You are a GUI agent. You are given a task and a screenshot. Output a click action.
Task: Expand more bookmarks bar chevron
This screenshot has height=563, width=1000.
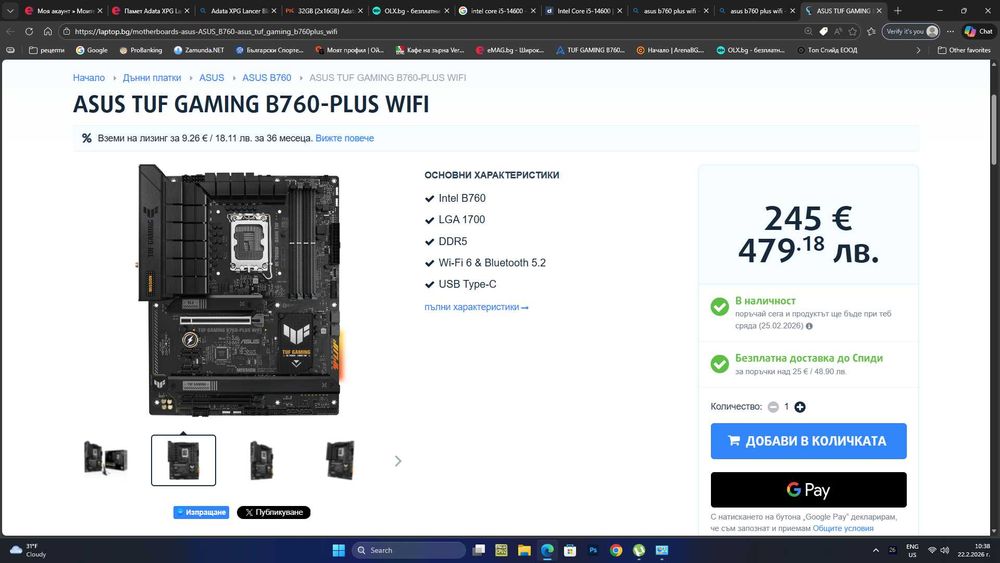(x=918, y=50)
